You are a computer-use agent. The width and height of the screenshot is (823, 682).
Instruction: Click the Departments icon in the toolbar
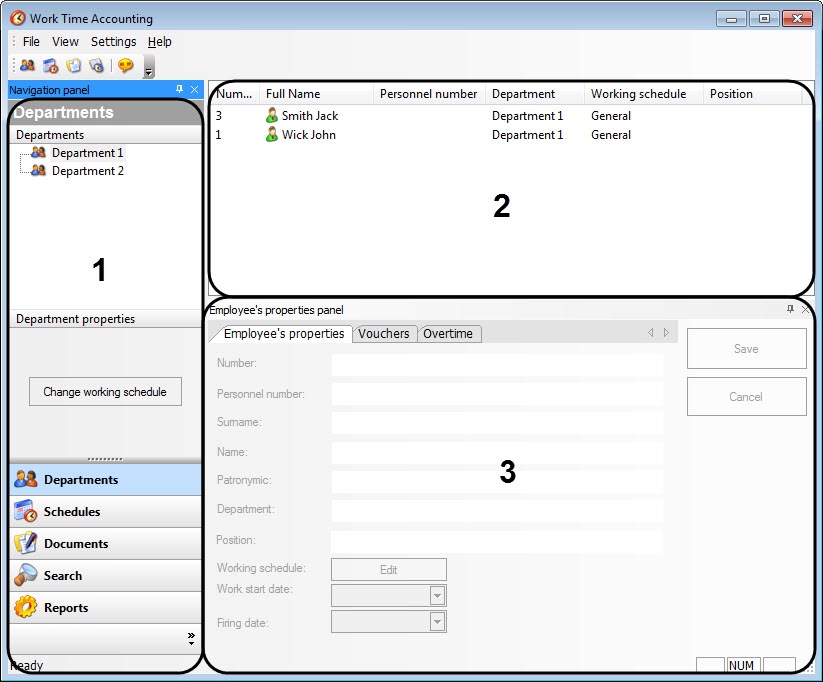coord(27,66)
